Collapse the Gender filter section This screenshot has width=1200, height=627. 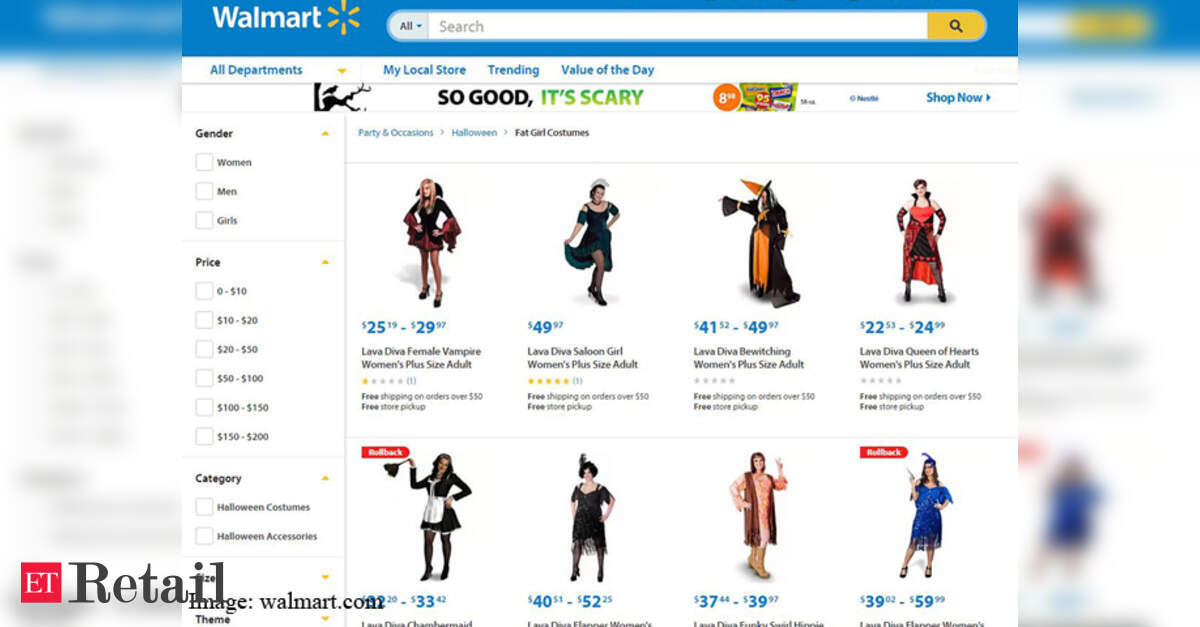pyautogui.click(x=325, y=133)
